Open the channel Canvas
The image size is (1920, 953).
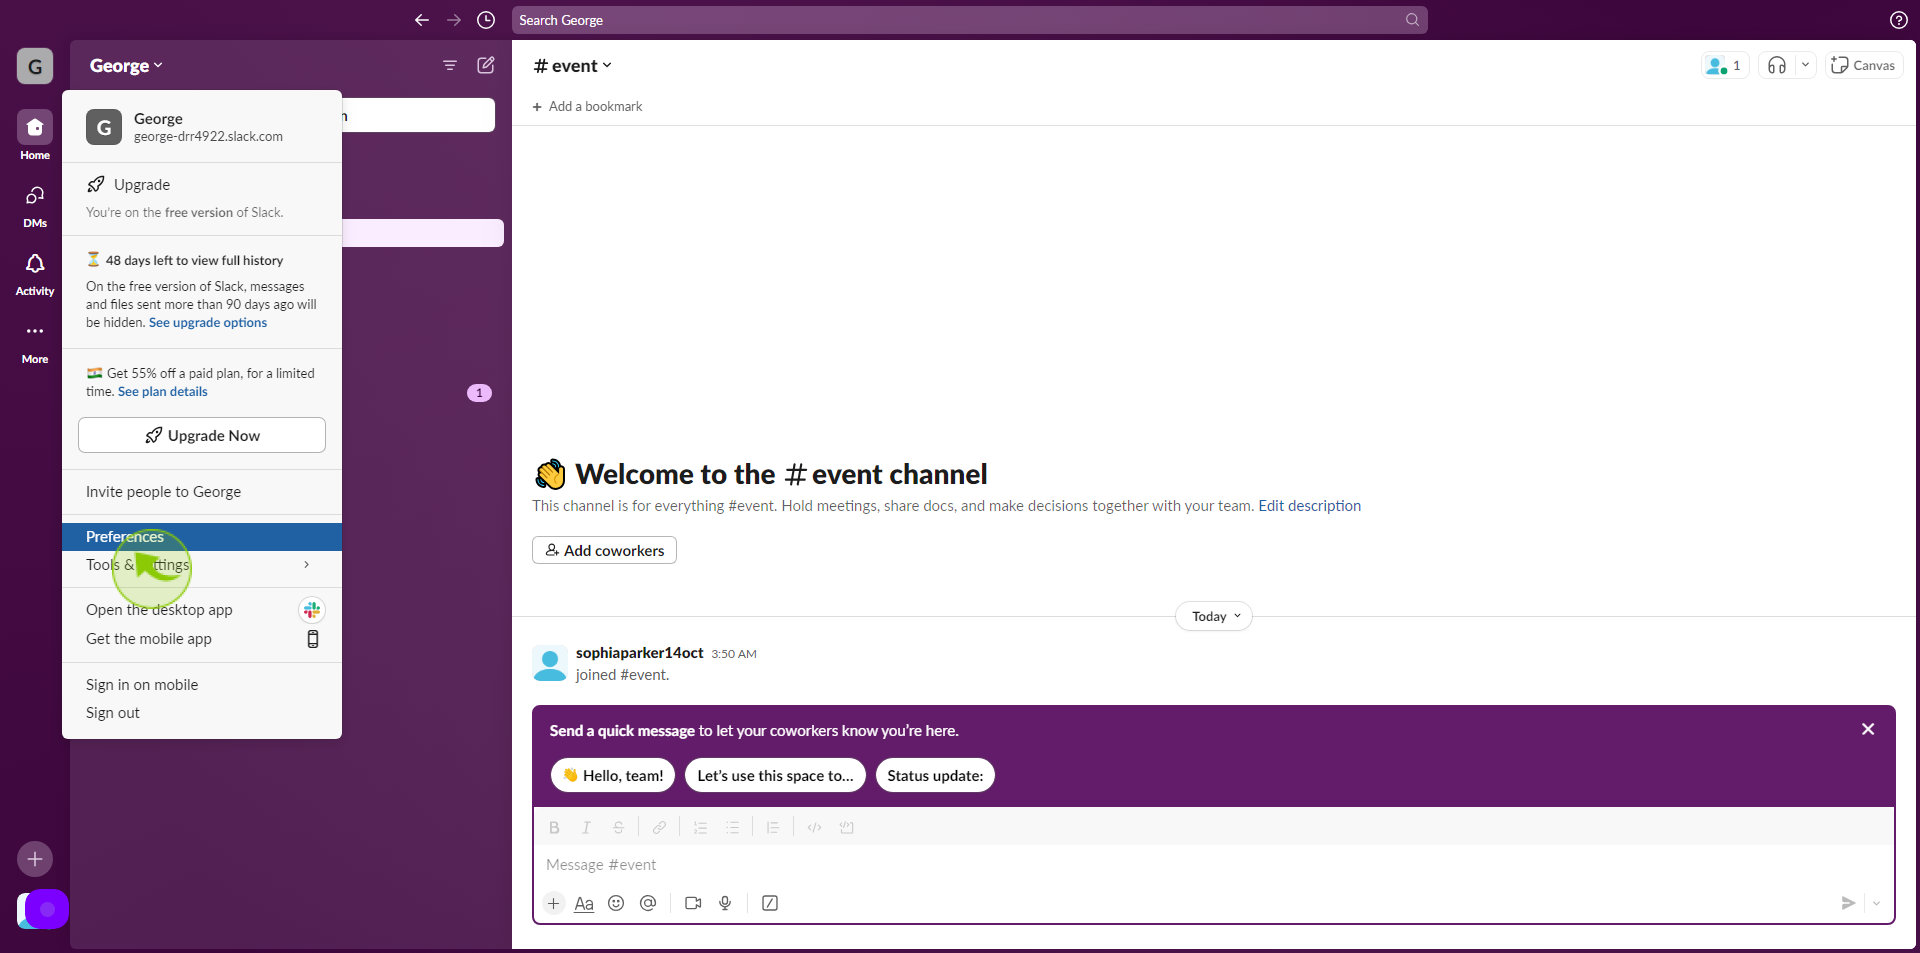coord(1864,65)
